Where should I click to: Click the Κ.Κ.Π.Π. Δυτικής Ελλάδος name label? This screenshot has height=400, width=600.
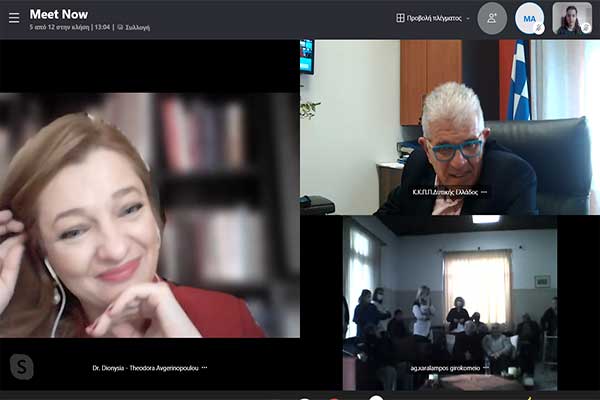point(444,192)
